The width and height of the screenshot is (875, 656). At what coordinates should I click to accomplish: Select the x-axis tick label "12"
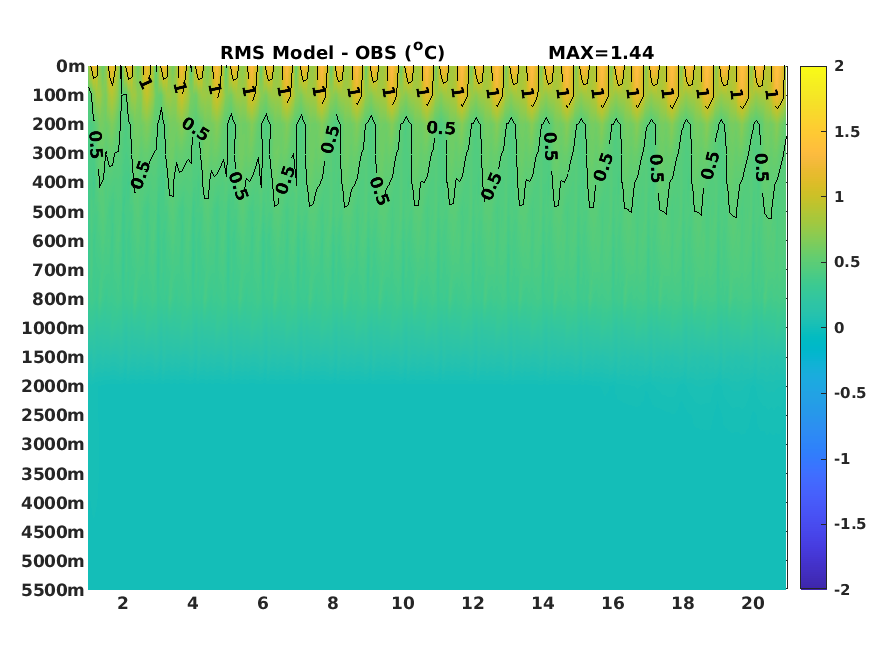[473, 604]
